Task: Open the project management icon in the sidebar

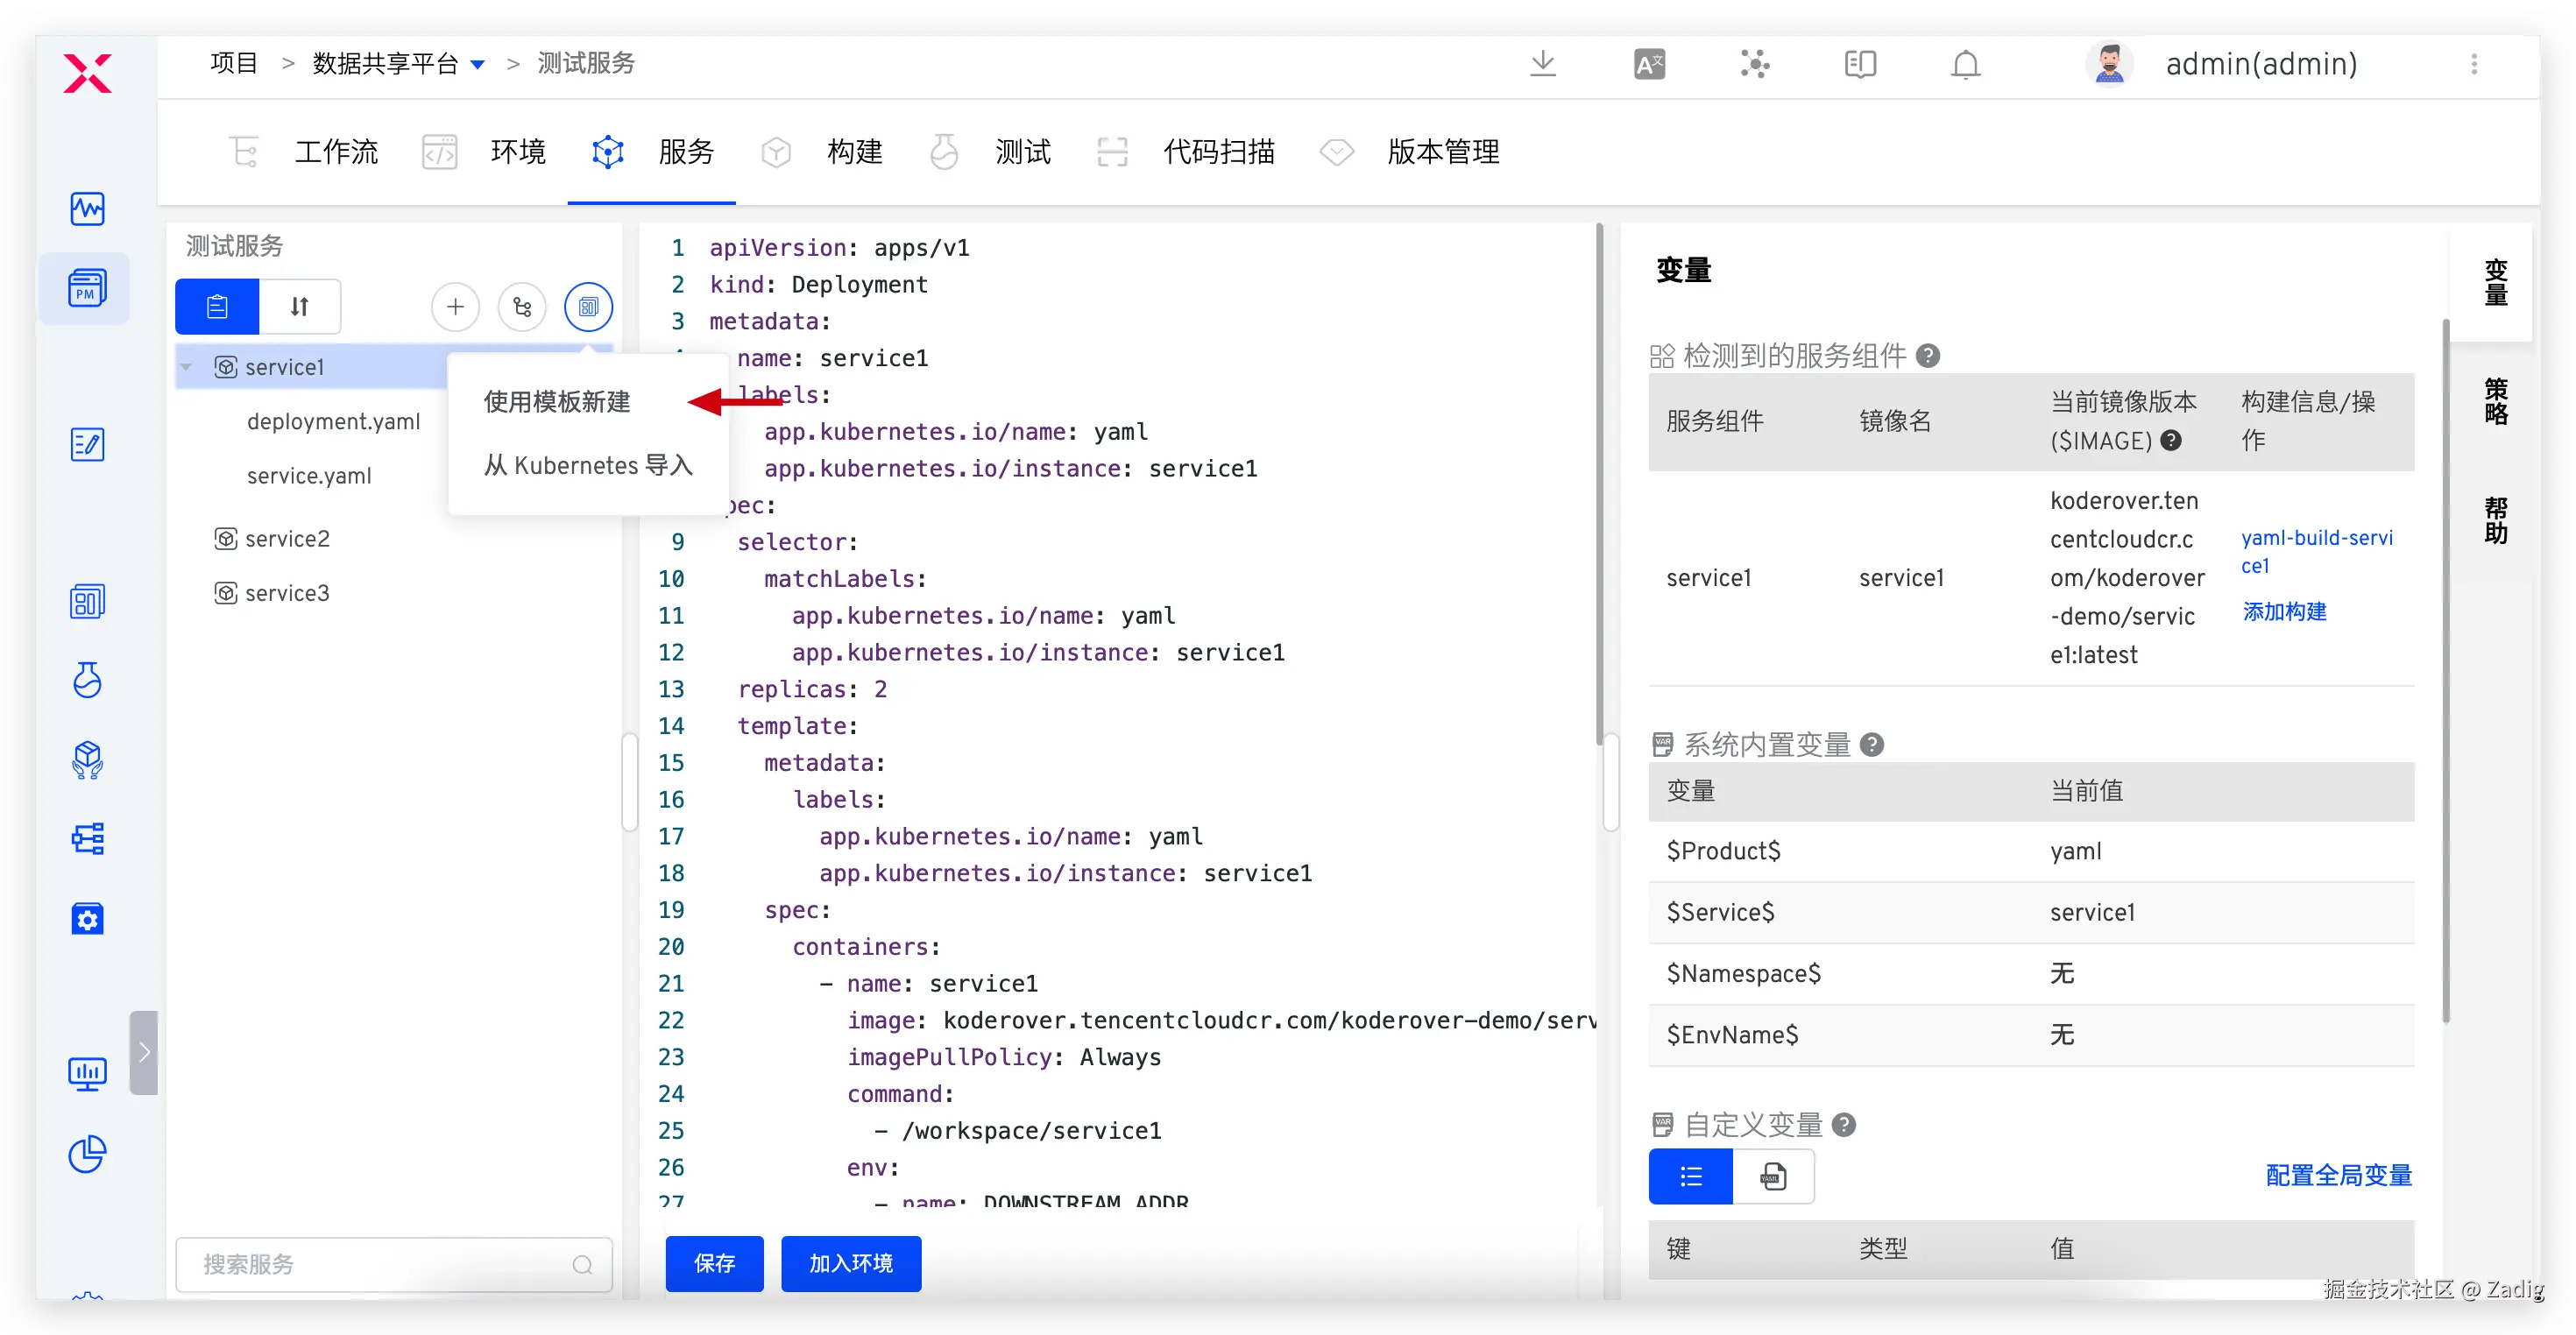Action: pos(87,289)
